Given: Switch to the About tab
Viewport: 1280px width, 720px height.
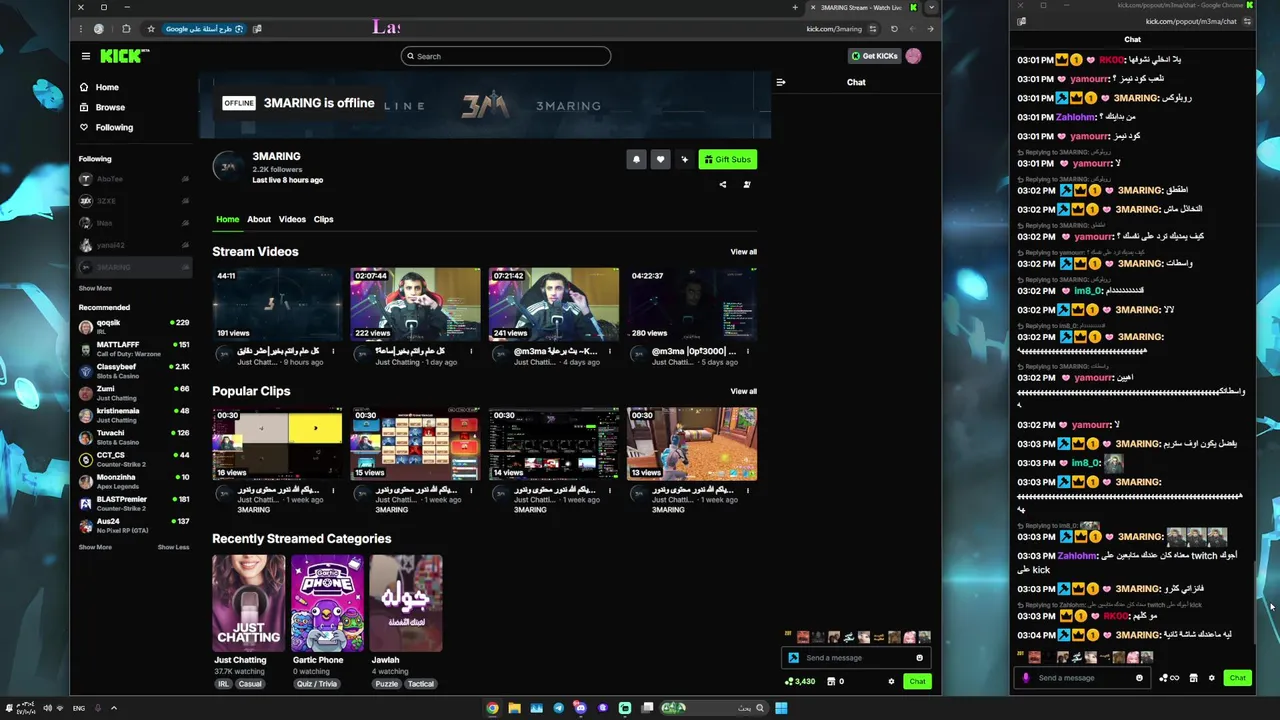Looking at the screenshot, I should point(259,219).
